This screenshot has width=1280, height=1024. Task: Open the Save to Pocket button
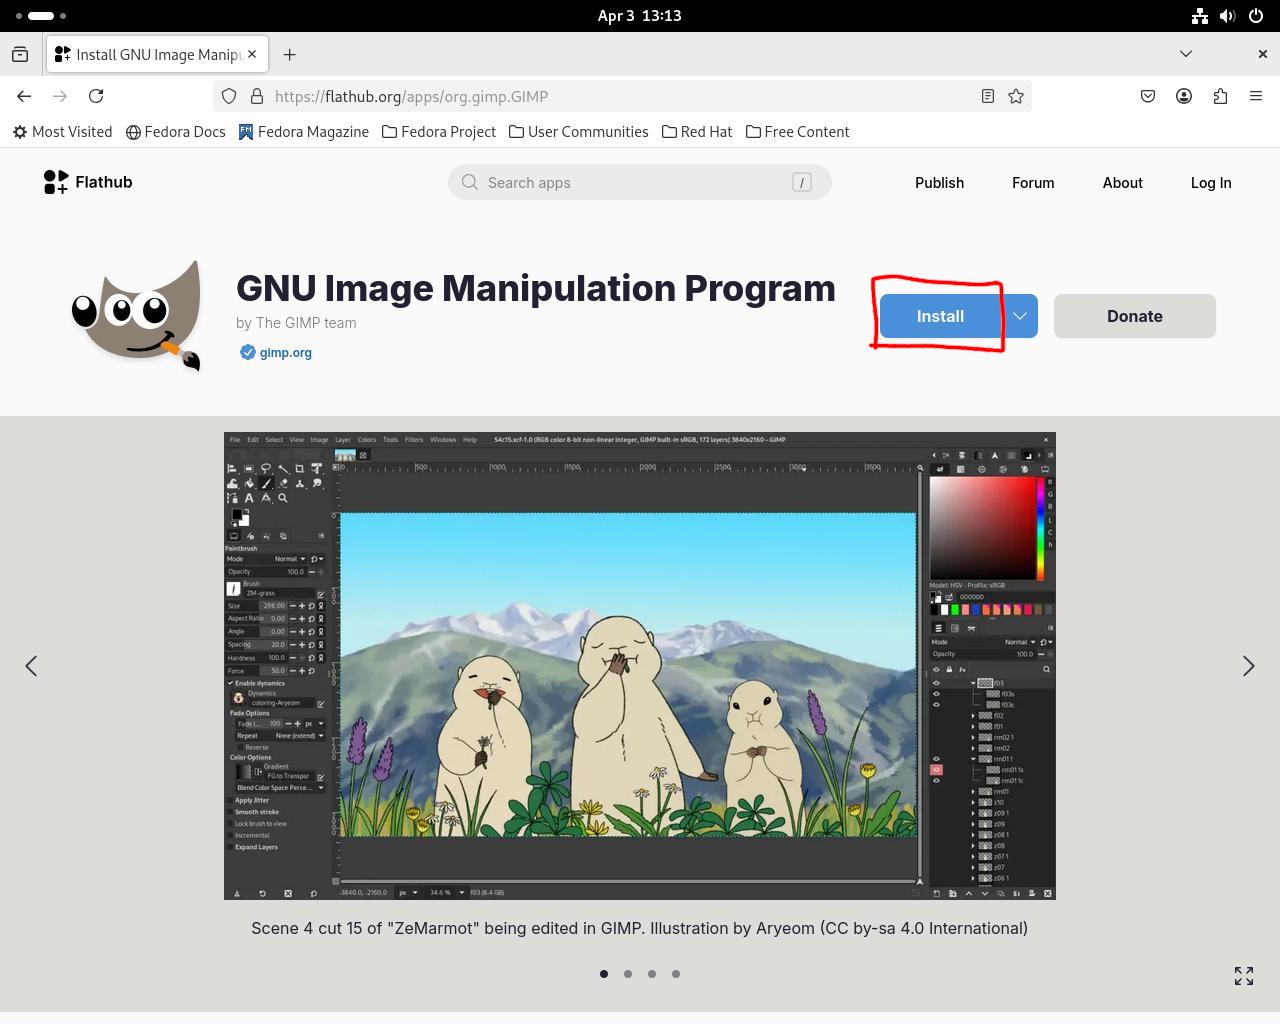[1148, 96]
